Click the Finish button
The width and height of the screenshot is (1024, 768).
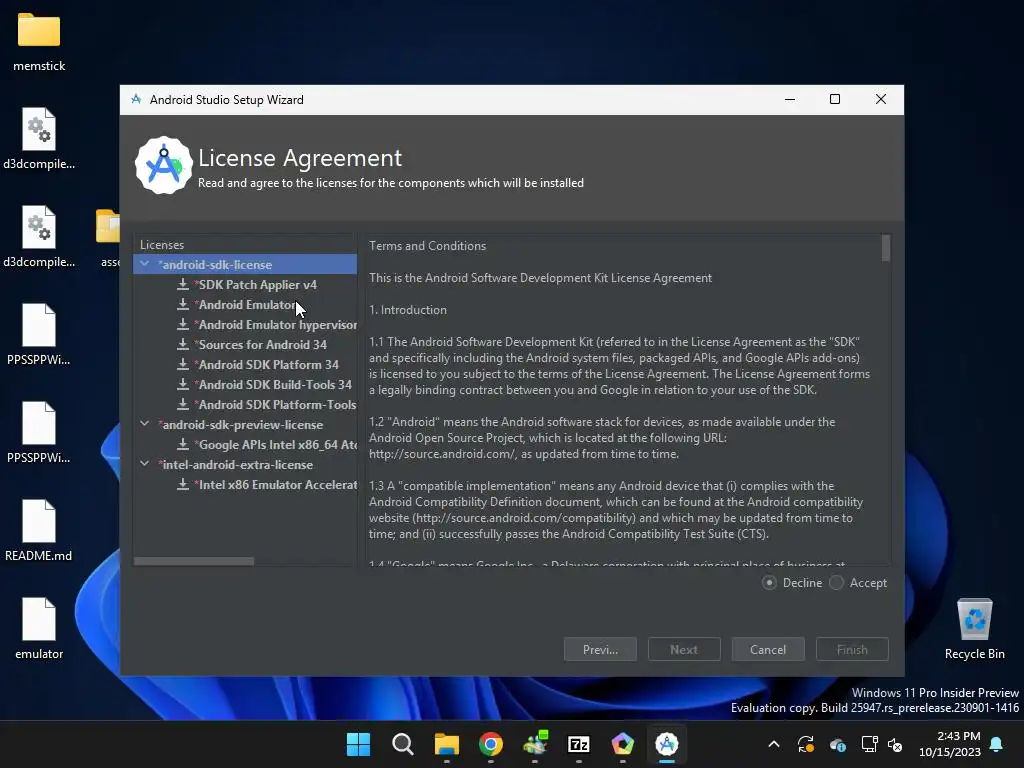[x=852, y=649]
